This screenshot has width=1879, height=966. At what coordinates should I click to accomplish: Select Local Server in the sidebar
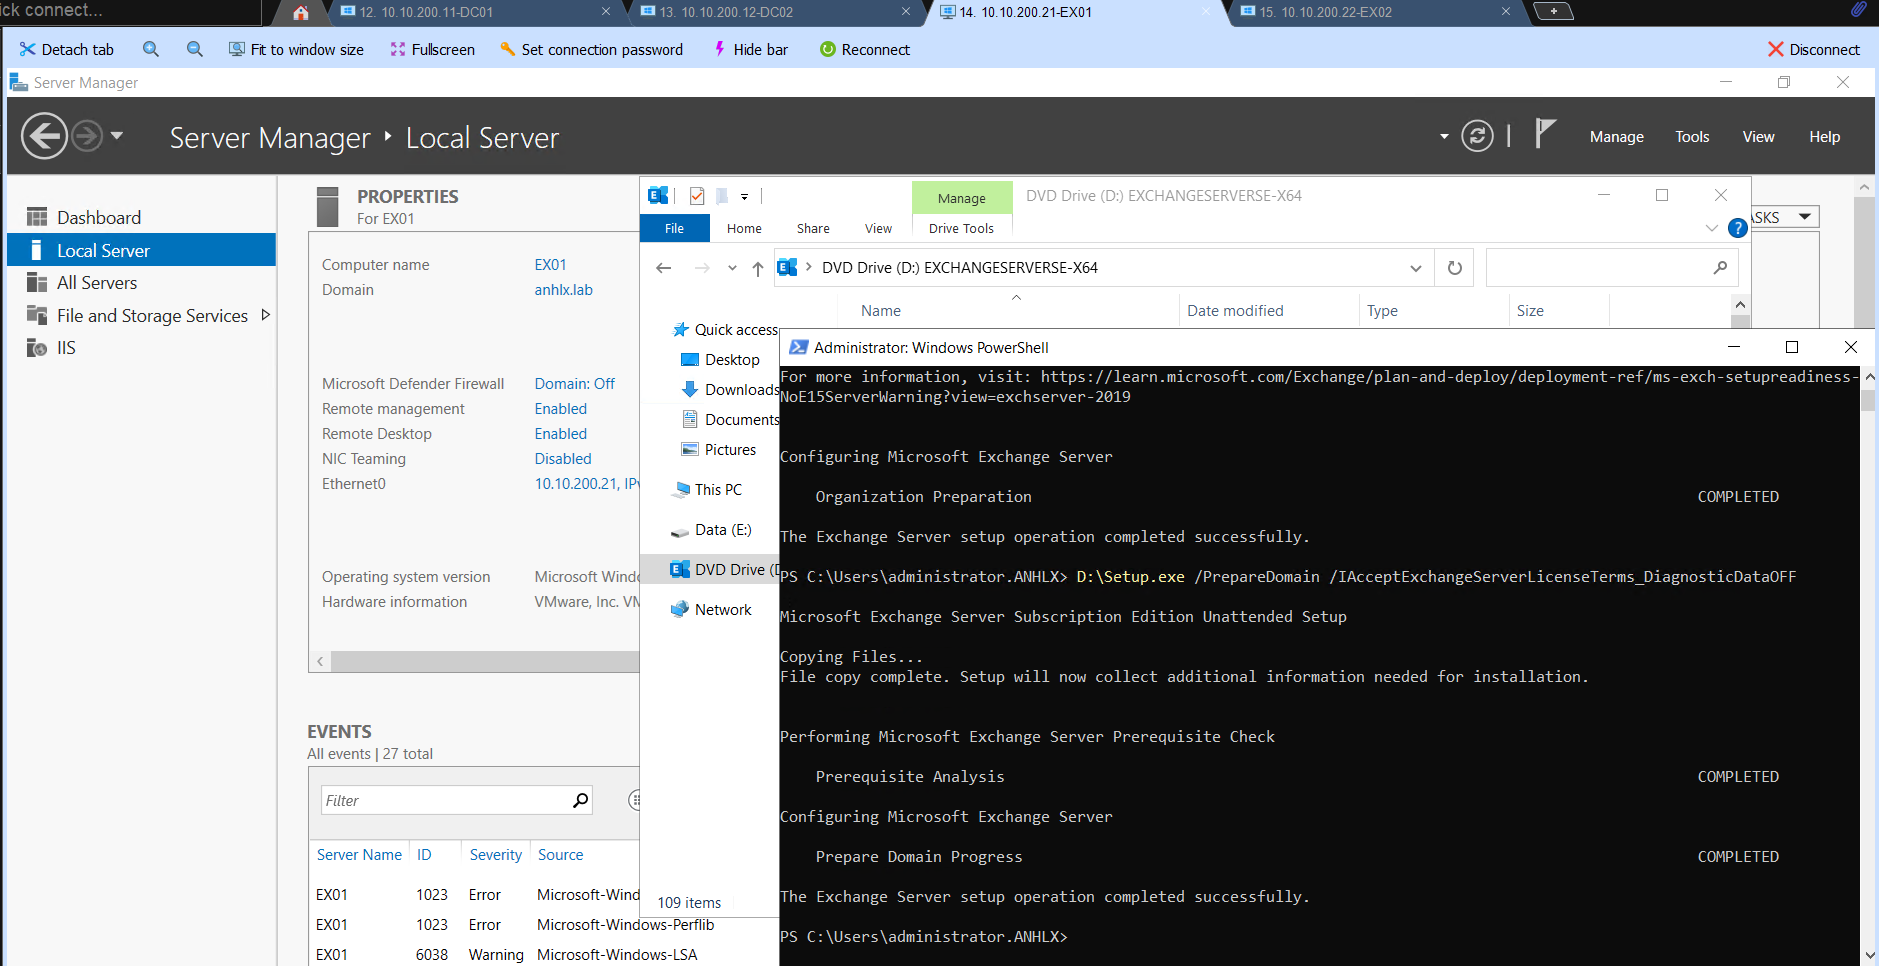click(x=141, y=250)
